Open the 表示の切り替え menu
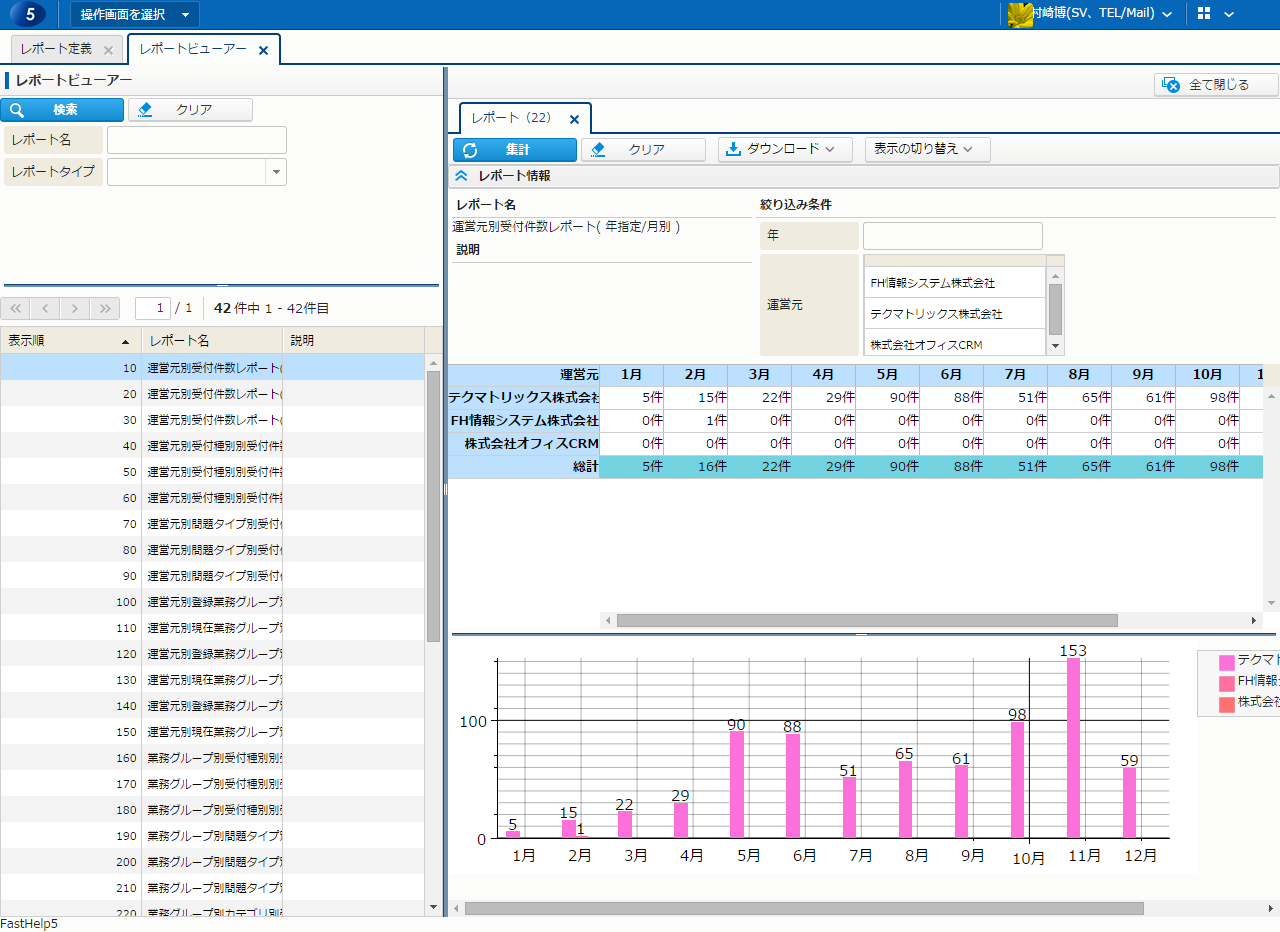Image resolution: width=1280 pixels, height=932 pixels. pos(927,149)
